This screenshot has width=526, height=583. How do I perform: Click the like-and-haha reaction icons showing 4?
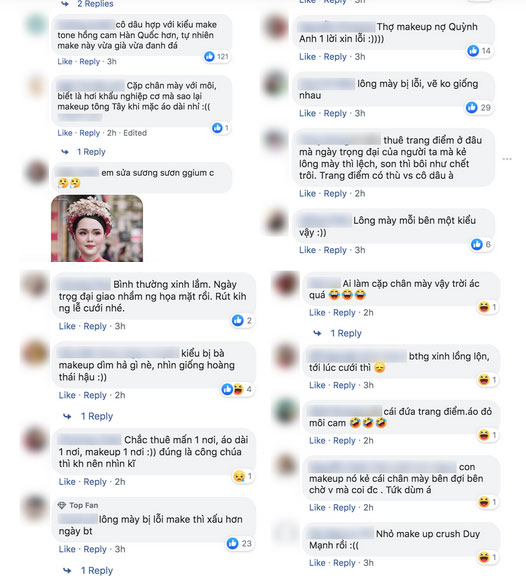coord(233,389)
